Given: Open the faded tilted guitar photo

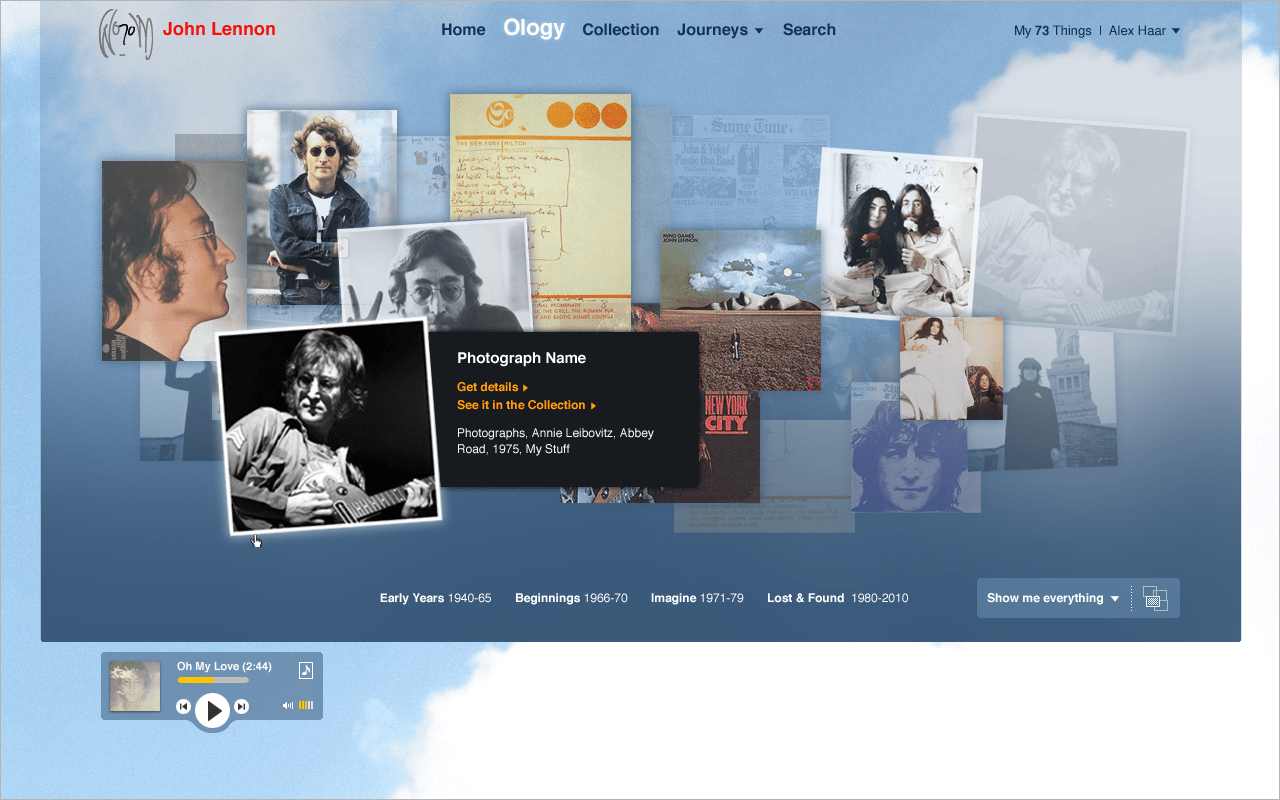Looking at the screenshot, I should [x=1082, y=225].
